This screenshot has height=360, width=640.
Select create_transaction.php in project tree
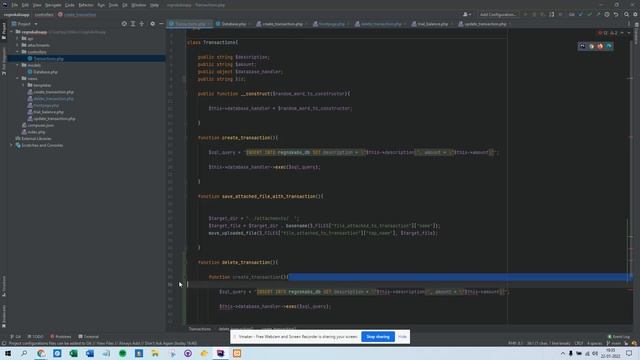(x=53, y=92)
